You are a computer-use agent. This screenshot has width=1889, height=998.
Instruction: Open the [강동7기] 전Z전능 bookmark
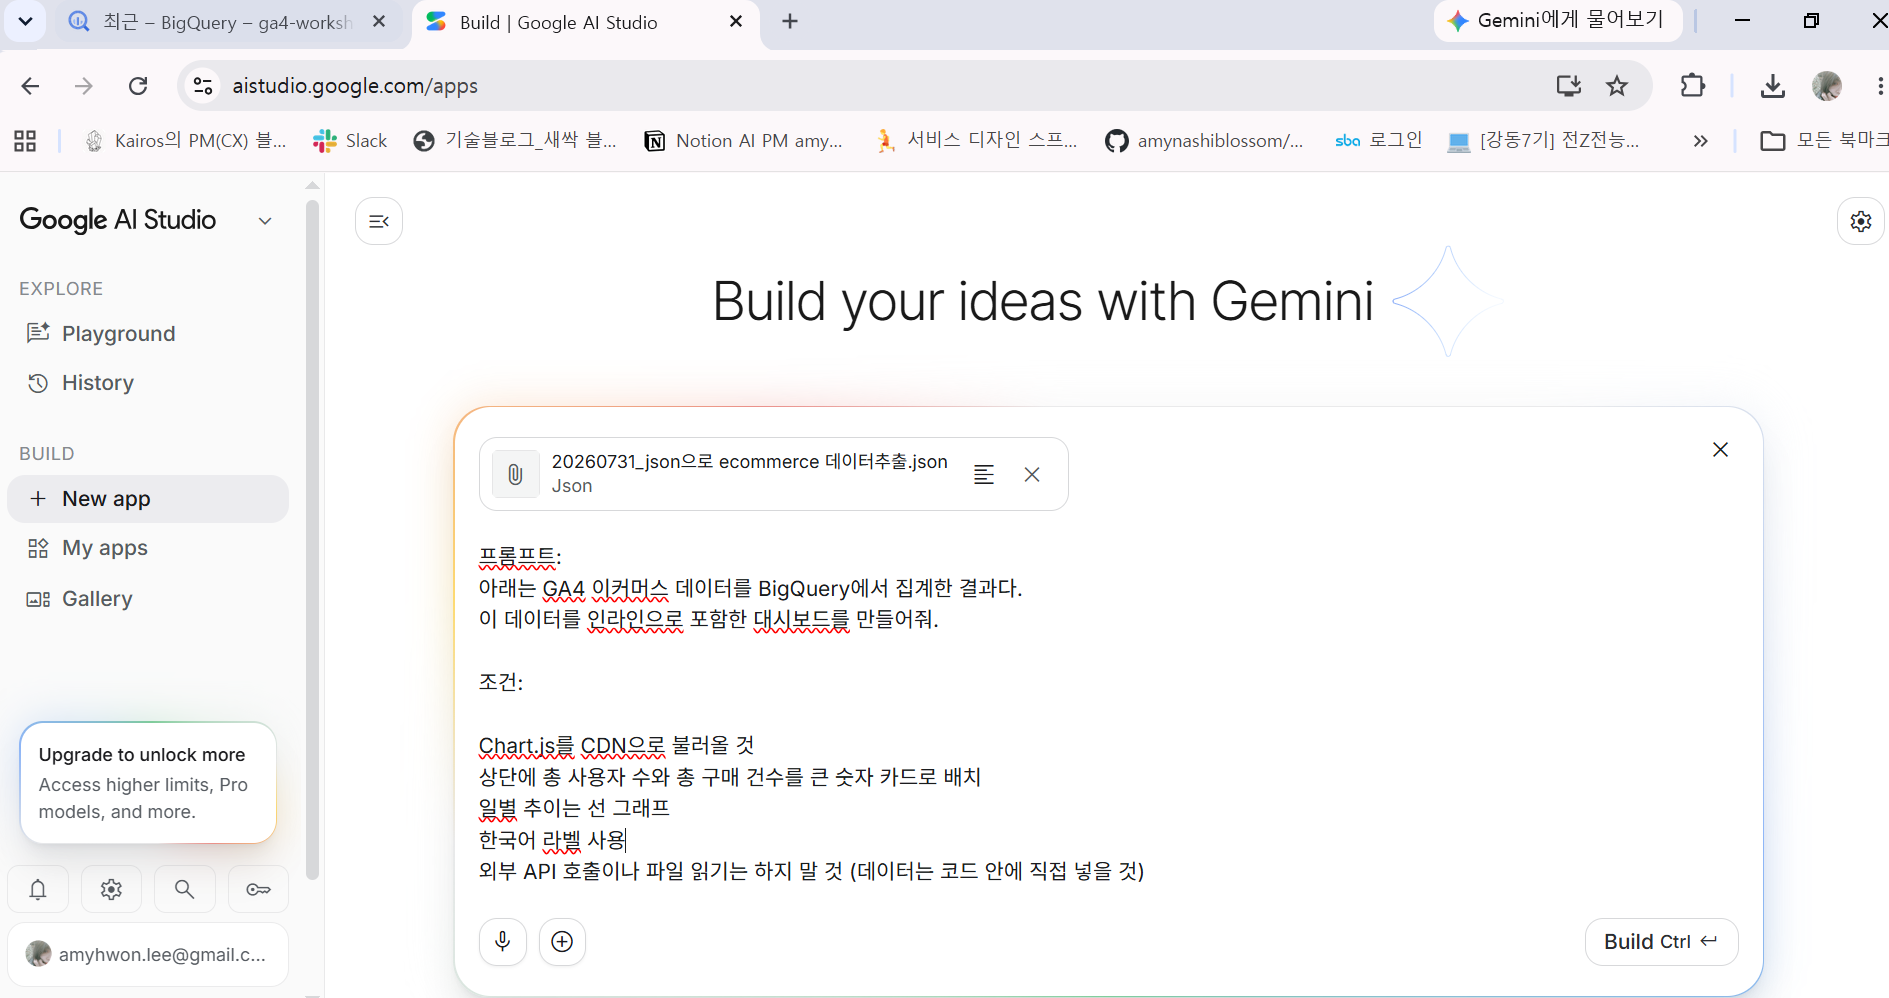[x=1544, y=141]
